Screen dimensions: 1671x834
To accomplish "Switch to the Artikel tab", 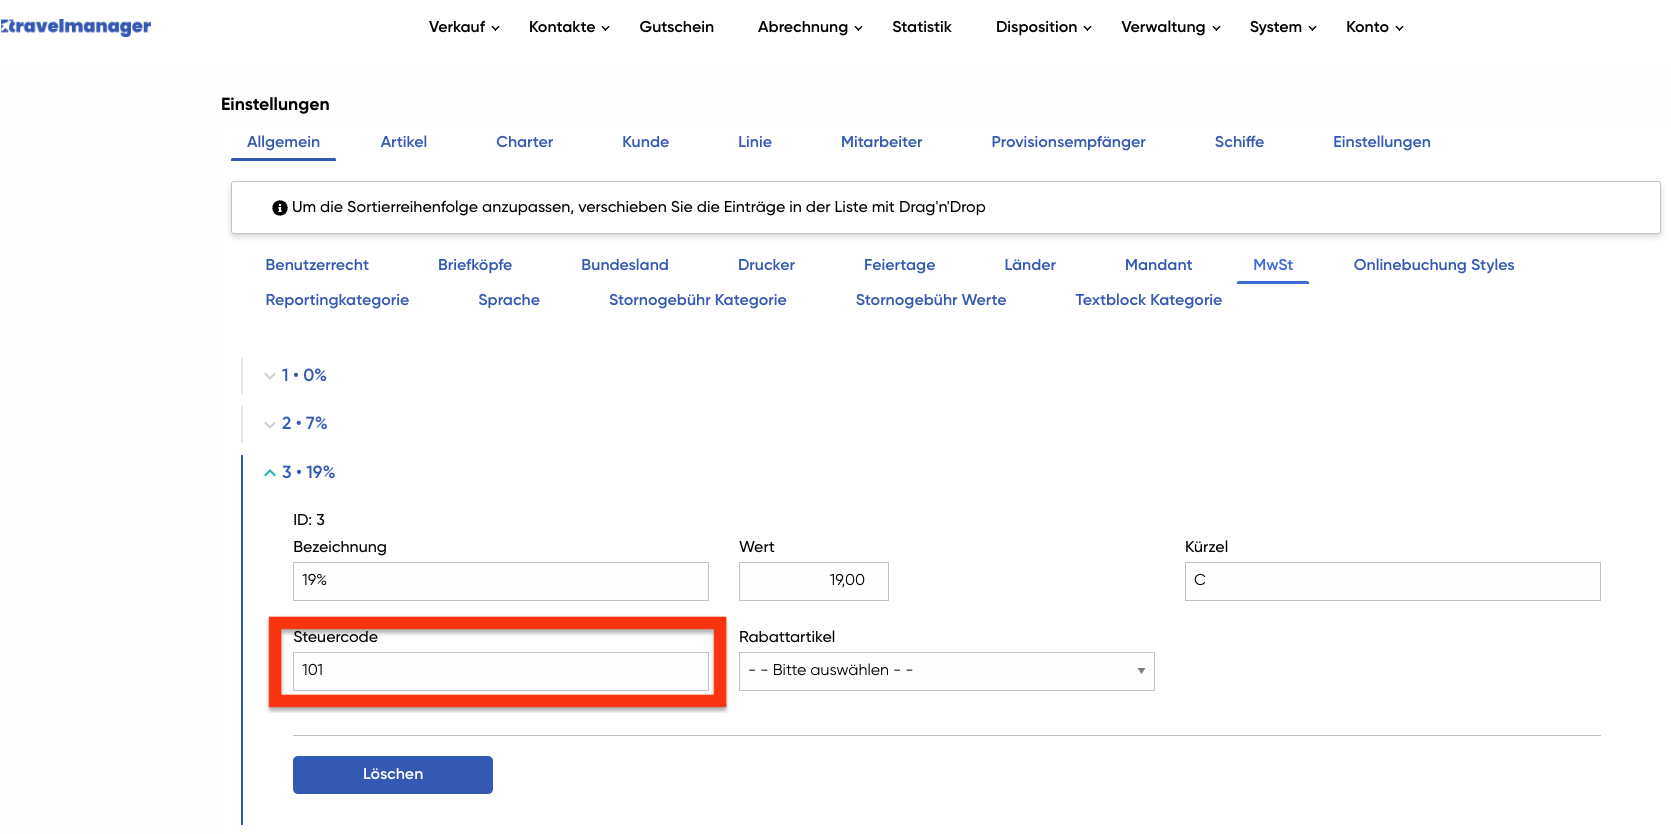I will [x=404, y=142].
